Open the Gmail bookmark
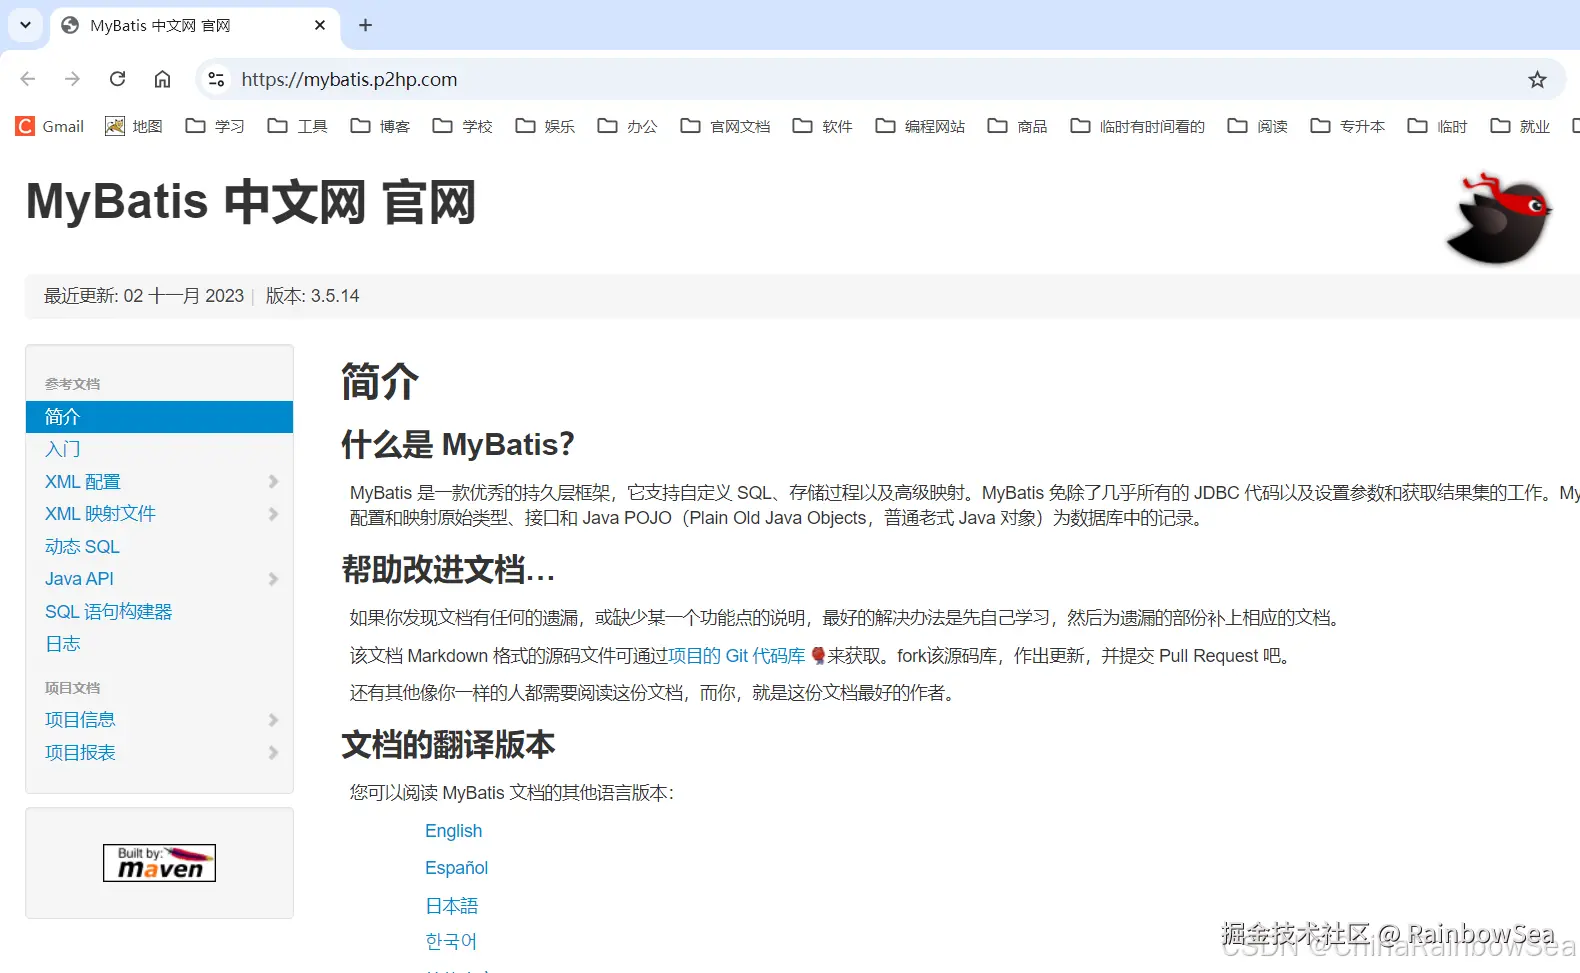Screen dimensions: 1580x973 click(50, 126)
